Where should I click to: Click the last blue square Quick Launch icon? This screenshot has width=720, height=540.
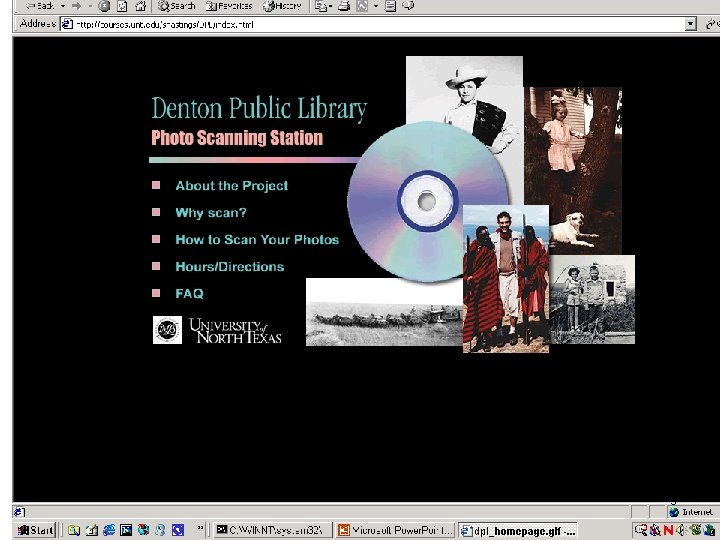(178, 530)
